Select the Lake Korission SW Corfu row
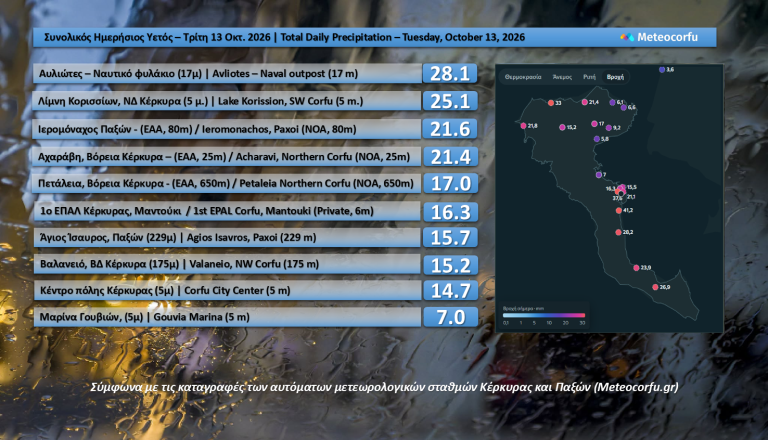Viewport: 768px width, 440px height. [227, 101]
